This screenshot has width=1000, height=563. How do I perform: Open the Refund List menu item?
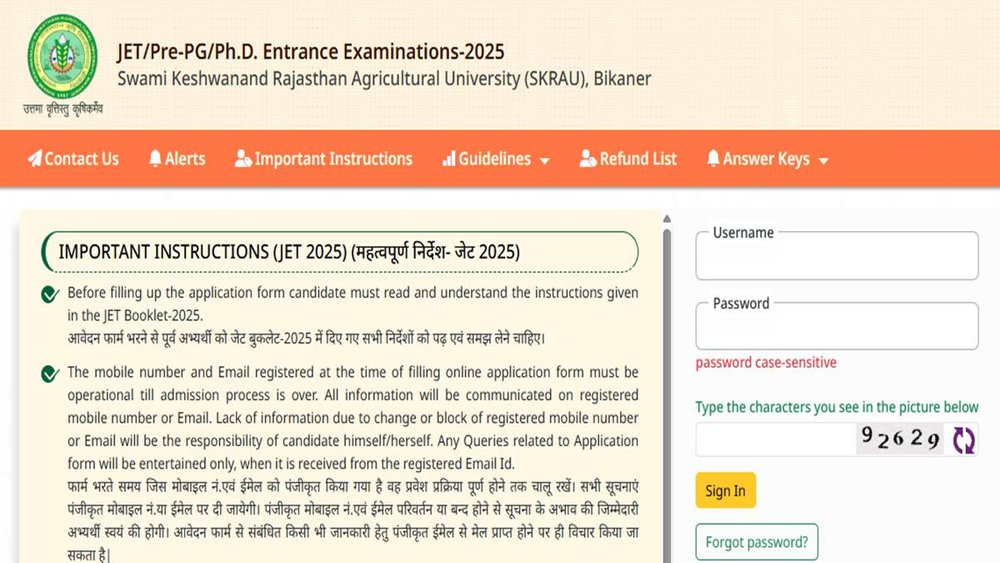[628, 159]
